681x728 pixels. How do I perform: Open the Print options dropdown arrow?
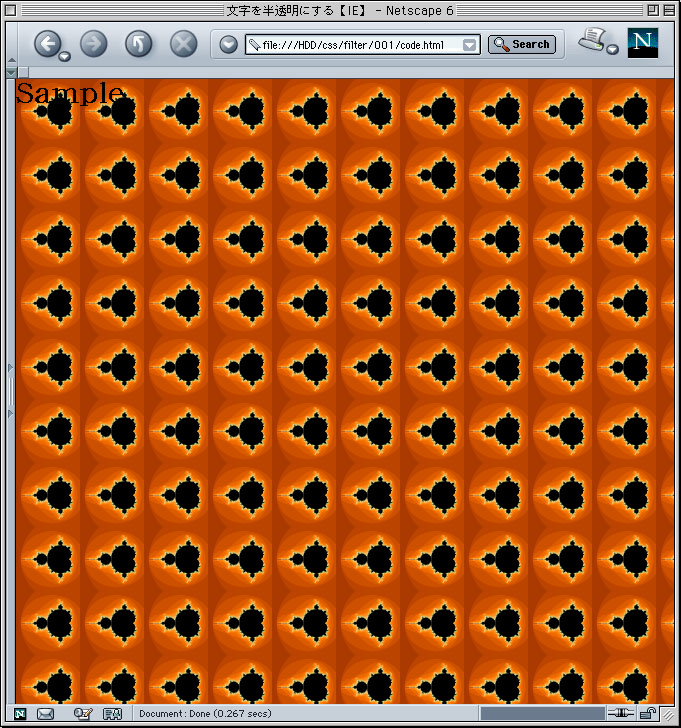click(x=613, y=49)
